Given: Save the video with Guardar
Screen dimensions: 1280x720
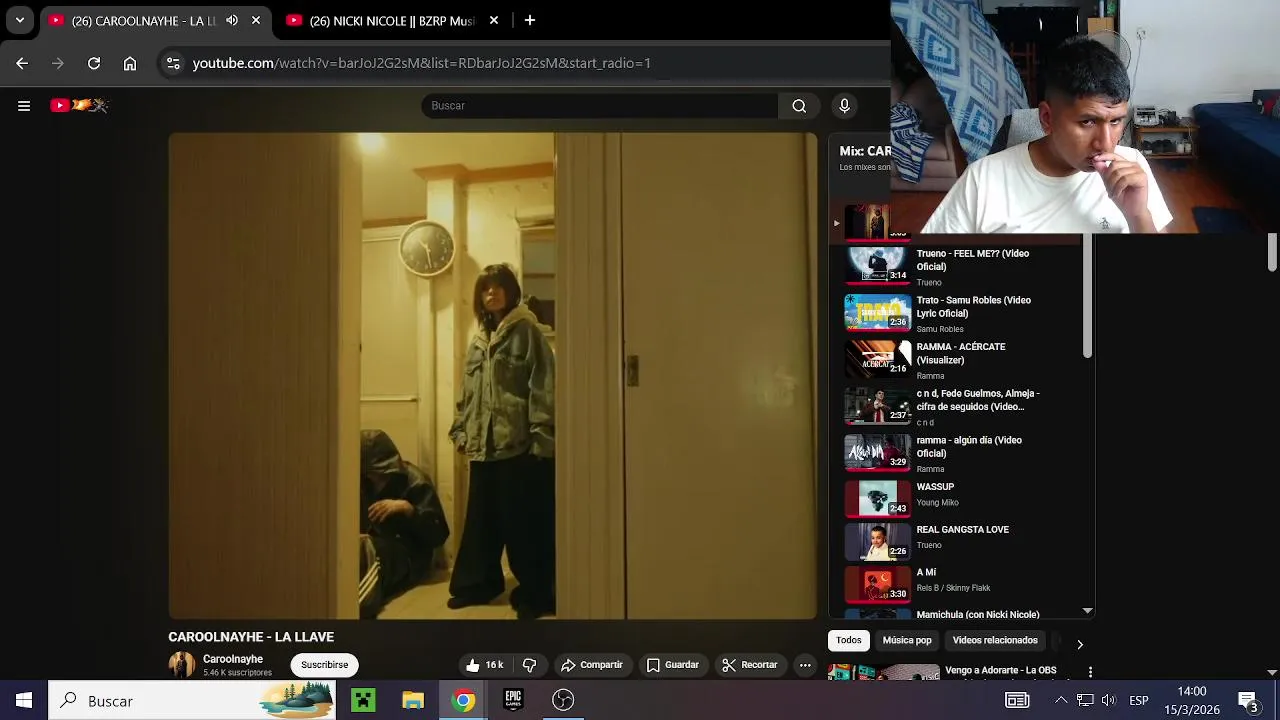Looking at the screenshot, I should (x=672, y=665).
